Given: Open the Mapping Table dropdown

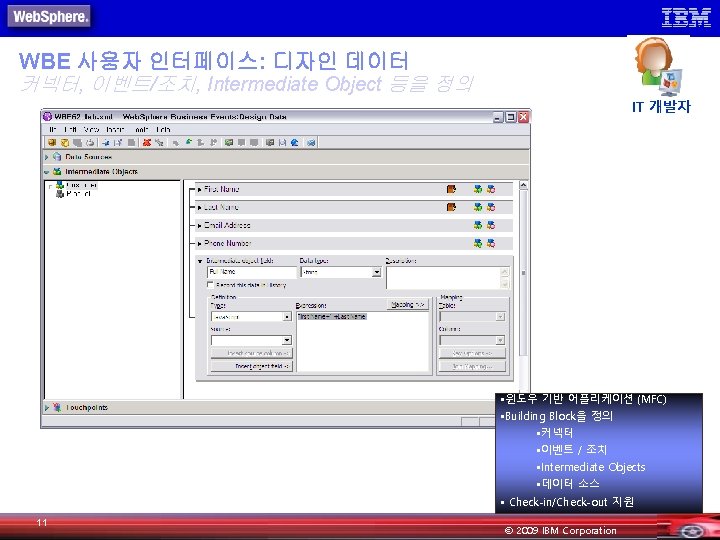Looking at the screenshot, I should click(501, 317).
